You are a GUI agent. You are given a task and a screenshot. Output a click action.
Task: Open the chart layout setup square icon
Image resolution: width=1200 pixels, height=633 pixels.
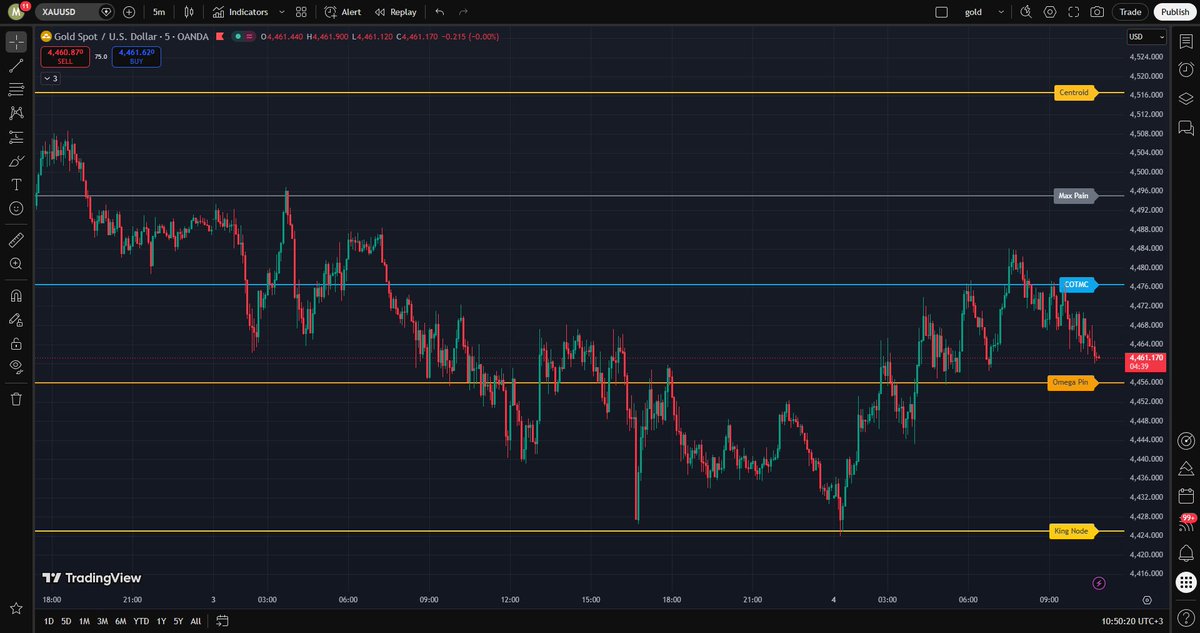coord(940,12)
